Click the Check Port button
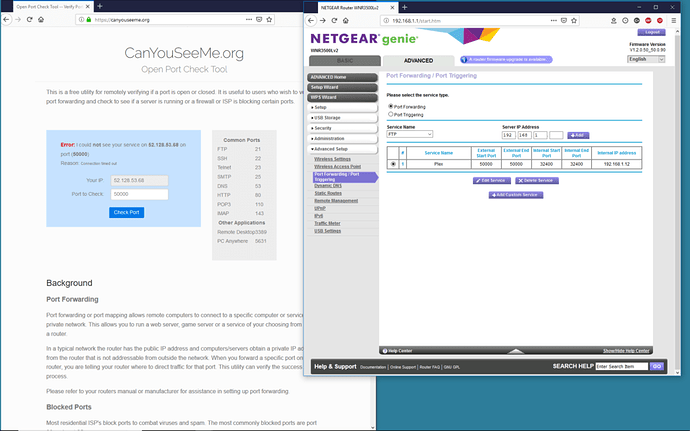690x431 pixels. [126, 212]
